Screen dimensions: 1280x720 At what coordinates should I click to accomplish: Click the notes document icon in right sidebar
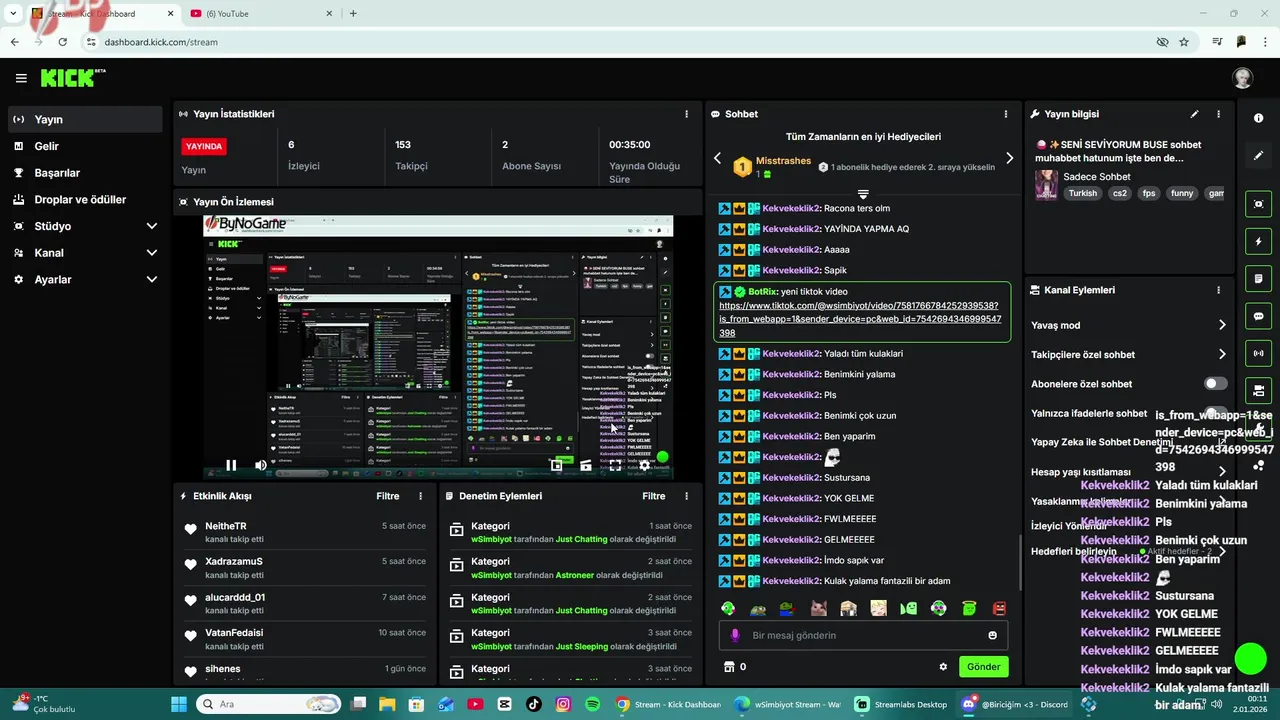[x=1258, y=278]
